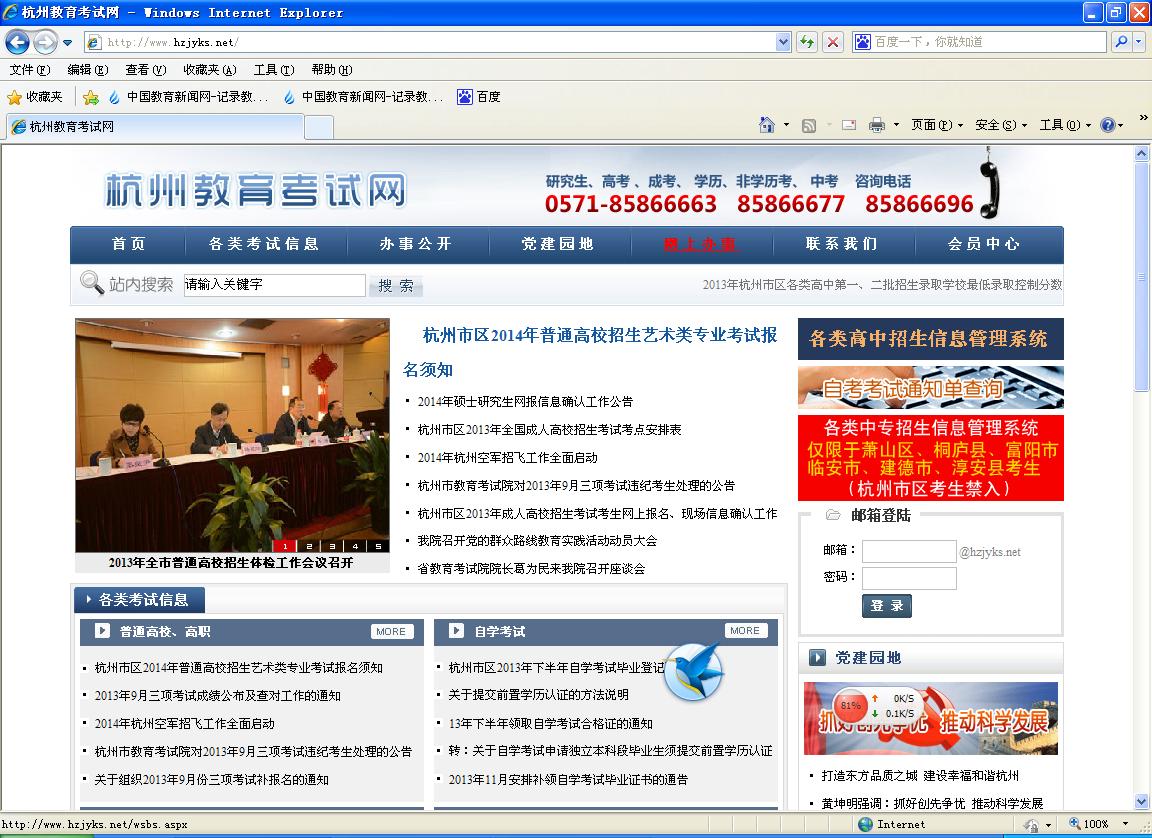This screenshot has height=838, width=1152.
Task: Click the Baidu search magnifier icon
Action: 1121,42
